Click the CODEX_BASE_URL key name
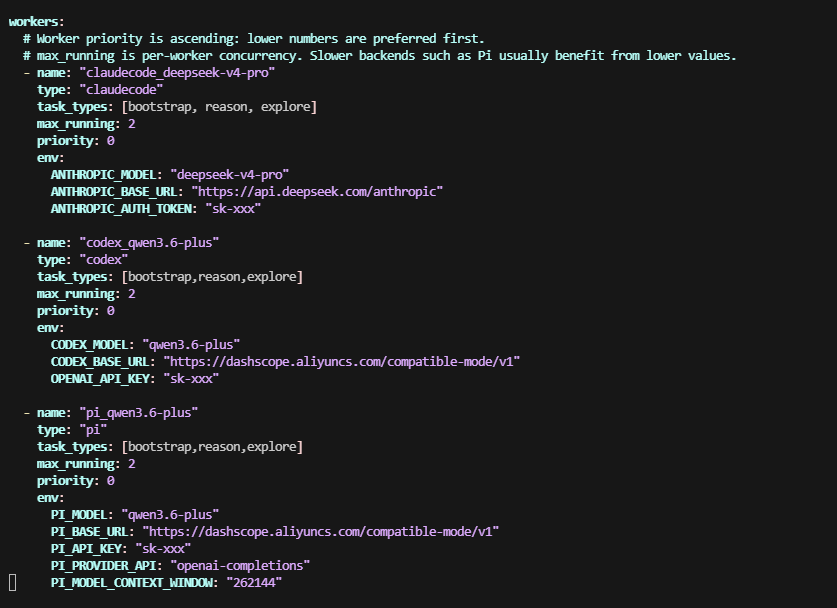Viewport: 837px width, 608px height. pyautogui.click(x=100, y=362)
